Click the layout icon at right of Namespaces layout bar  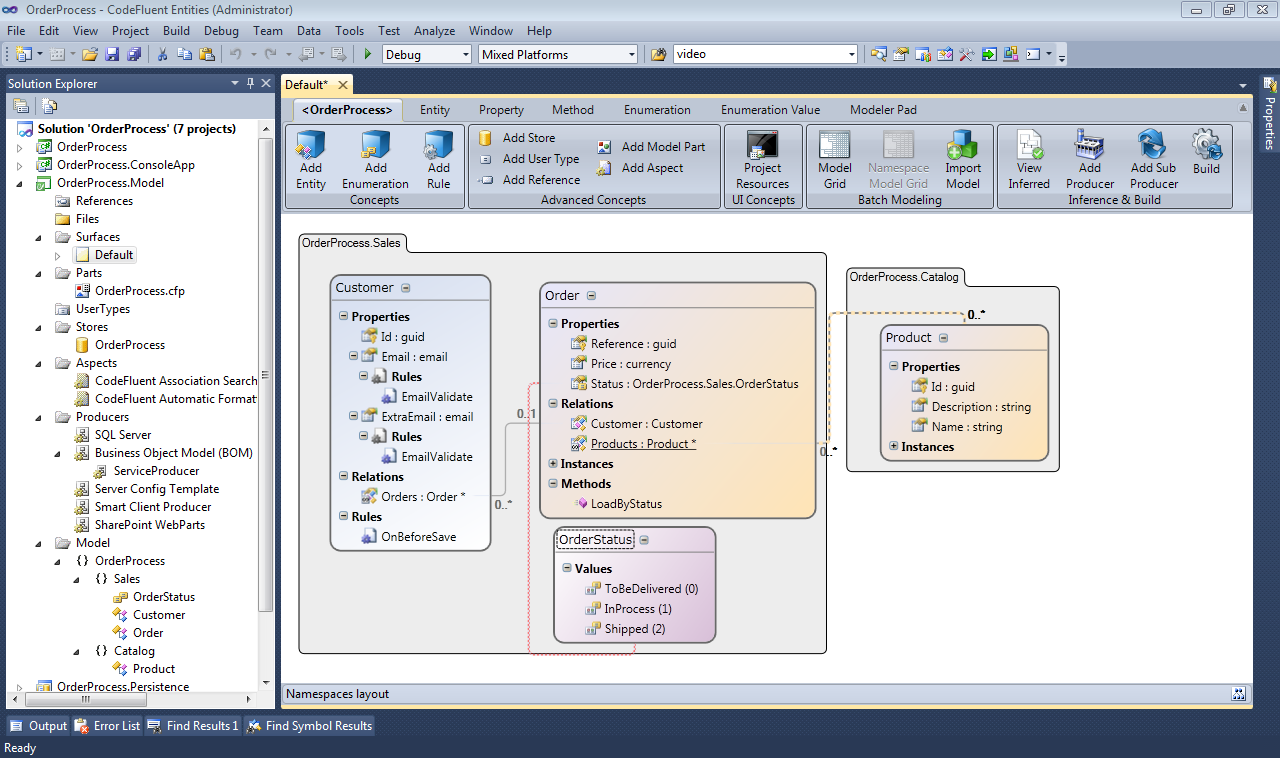pos(1239,693)
